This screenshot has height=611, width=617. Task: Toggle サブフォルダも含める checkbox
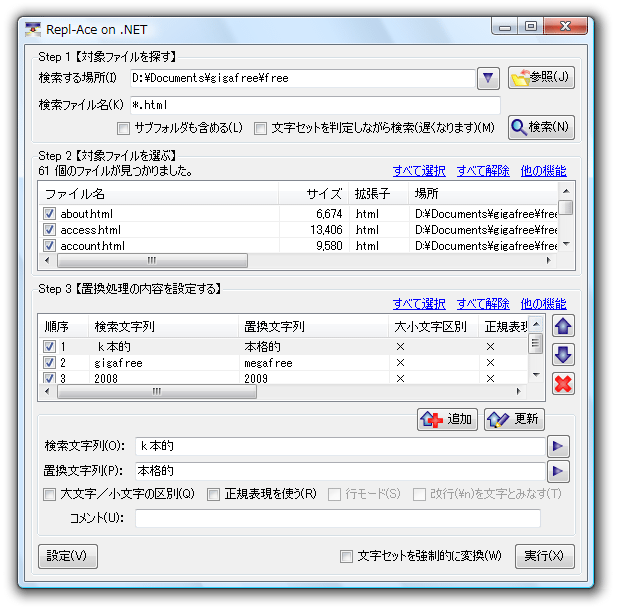[124, 128]
